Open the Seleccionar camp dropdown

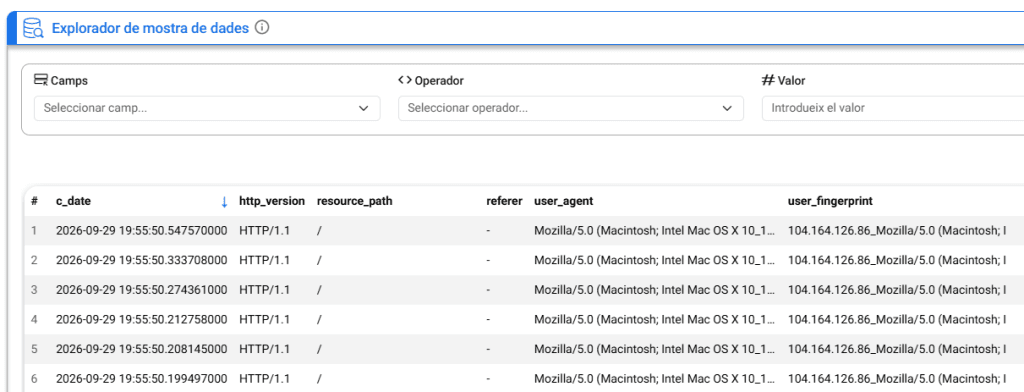click(x=207, y=108)
